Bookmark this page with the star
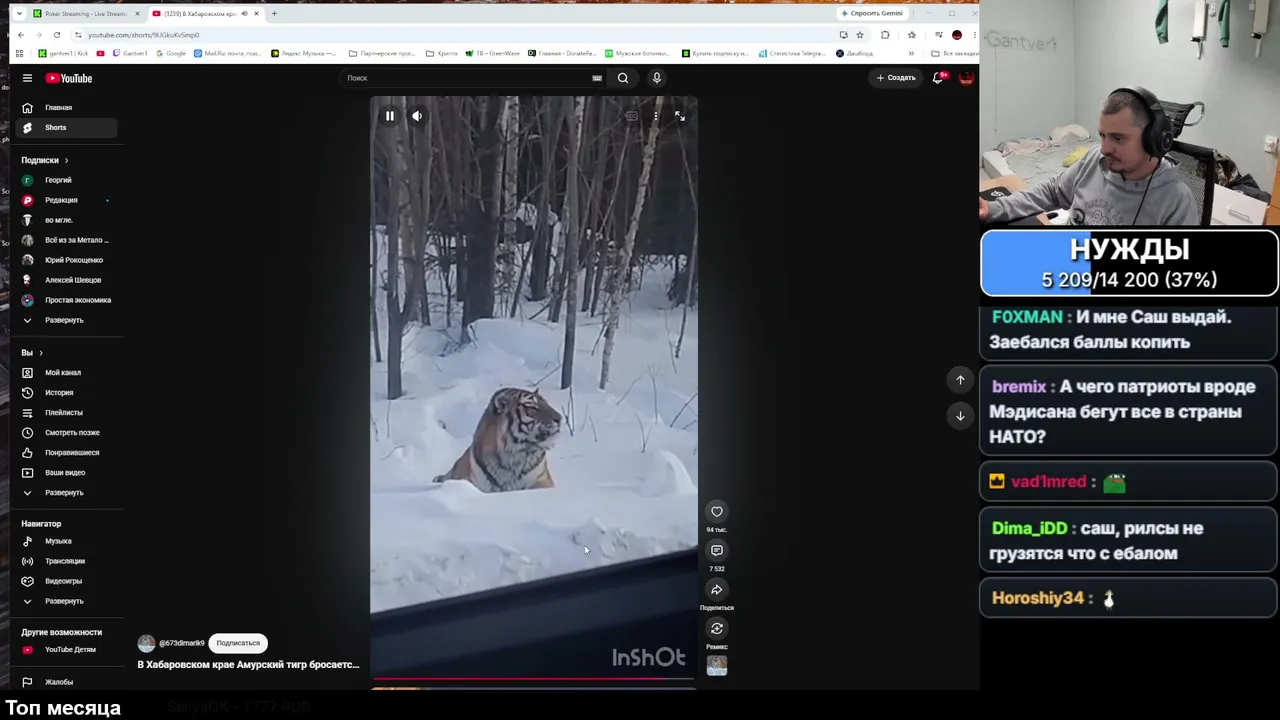 click(860, 35)
